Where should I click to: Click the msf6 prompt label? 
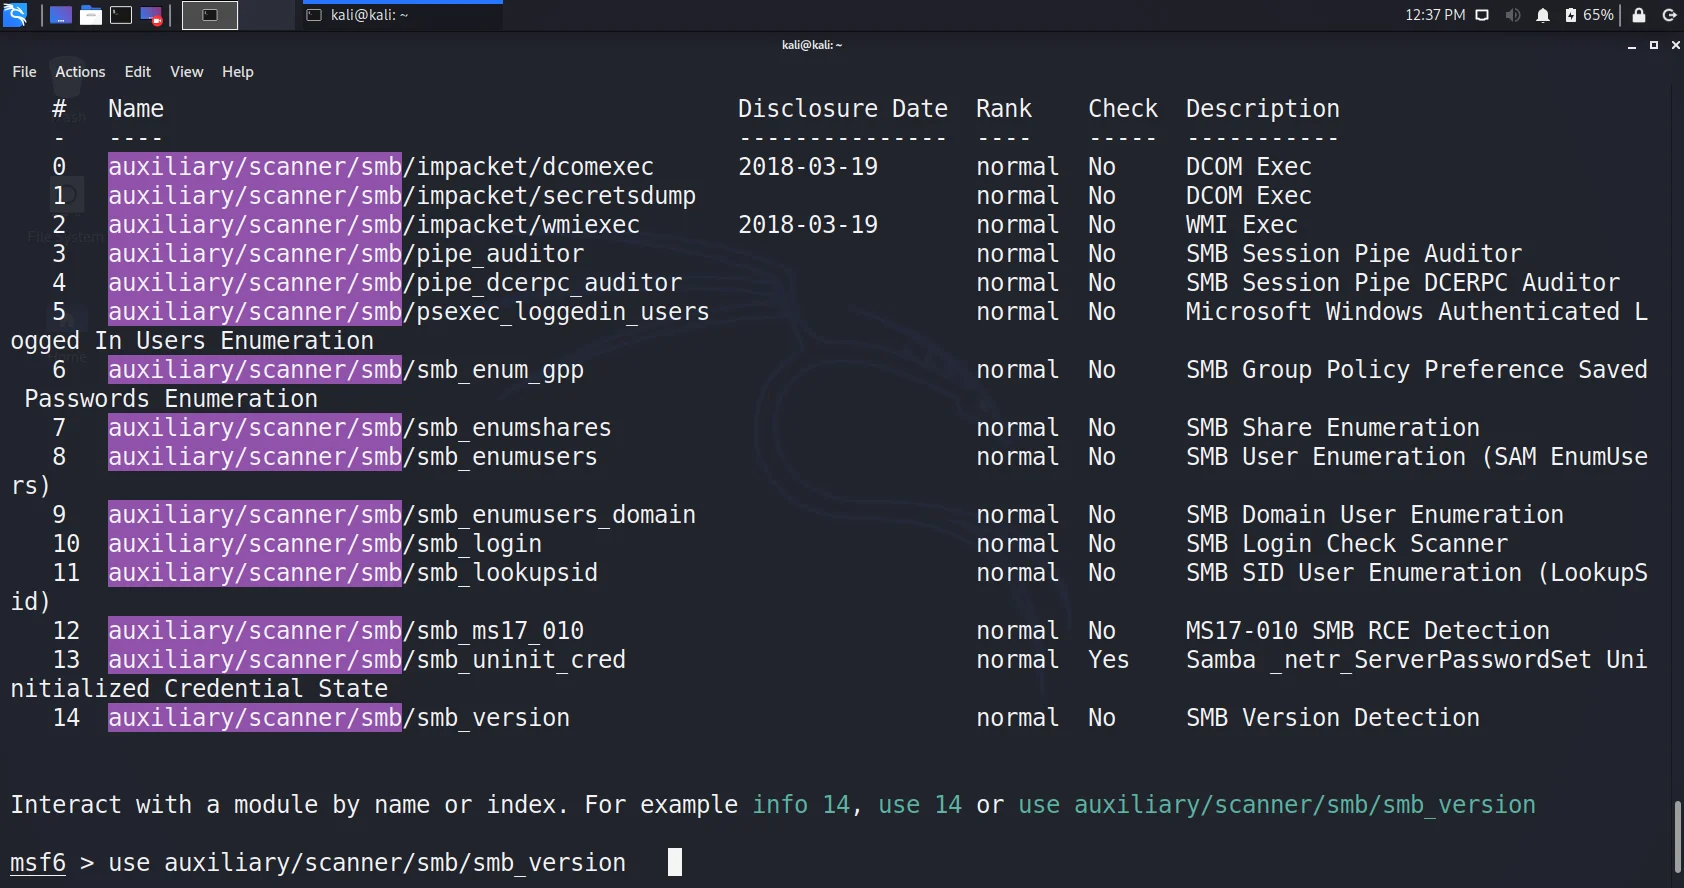pyautogui.click(x=38, y=863)
